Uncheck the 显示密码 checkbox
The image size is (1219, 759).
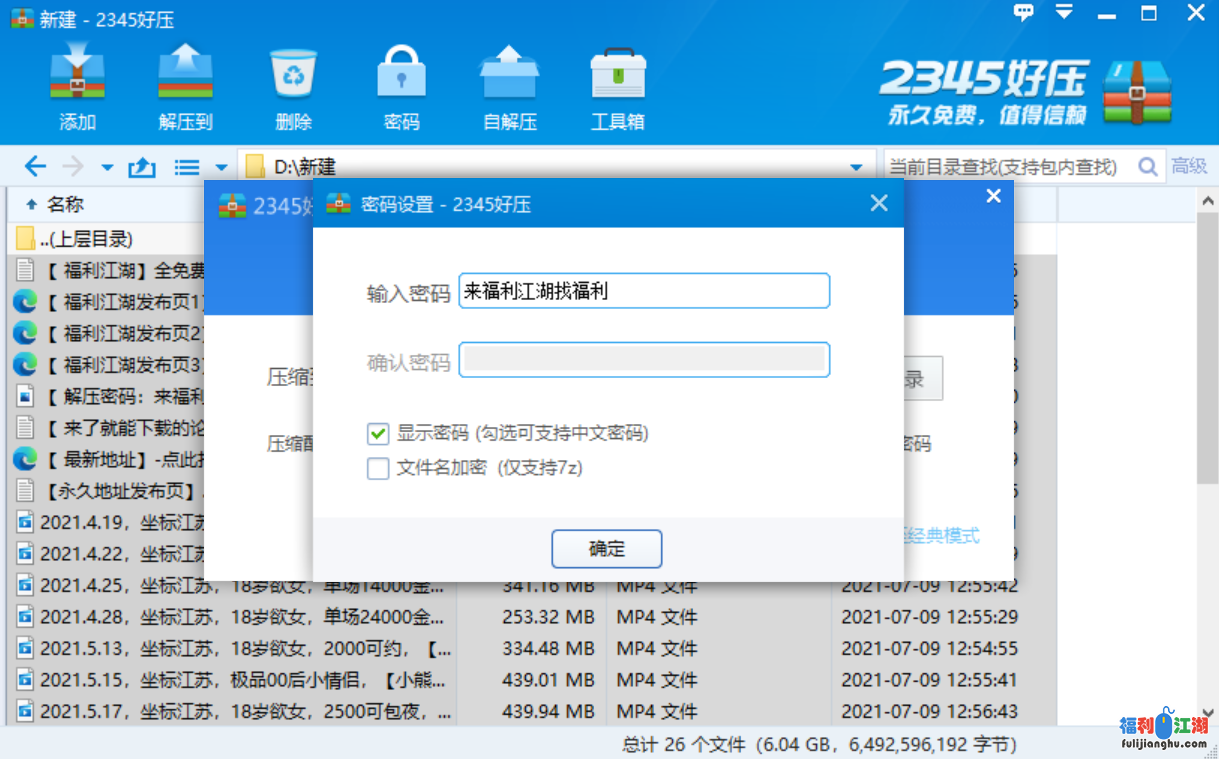coord(378,433)
